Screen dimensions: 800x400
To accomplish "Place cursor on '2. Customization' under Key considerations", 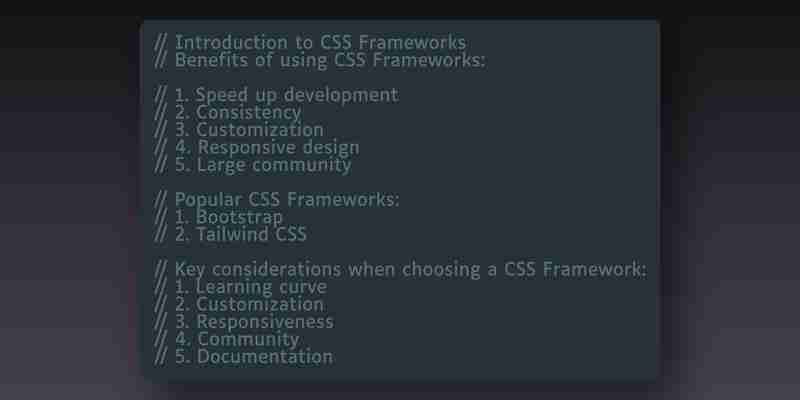I will coord(239,304).
